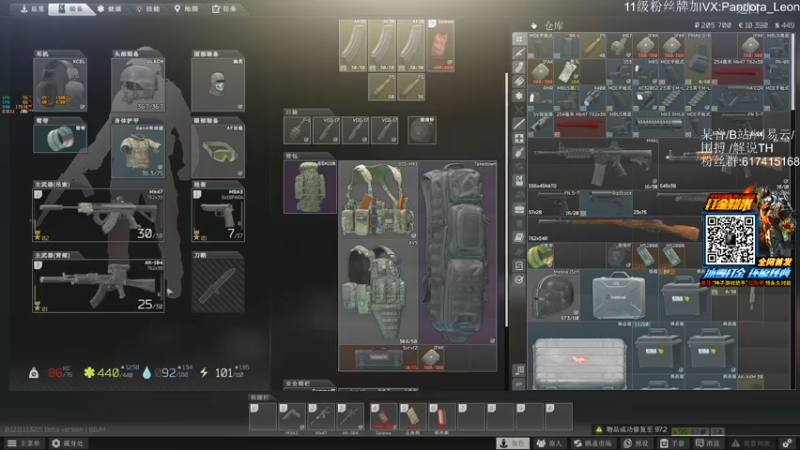This screenshot has width=800, height=450.
Task: Select the balaclava in face cover slot
Action: click(x=218, y=84)
